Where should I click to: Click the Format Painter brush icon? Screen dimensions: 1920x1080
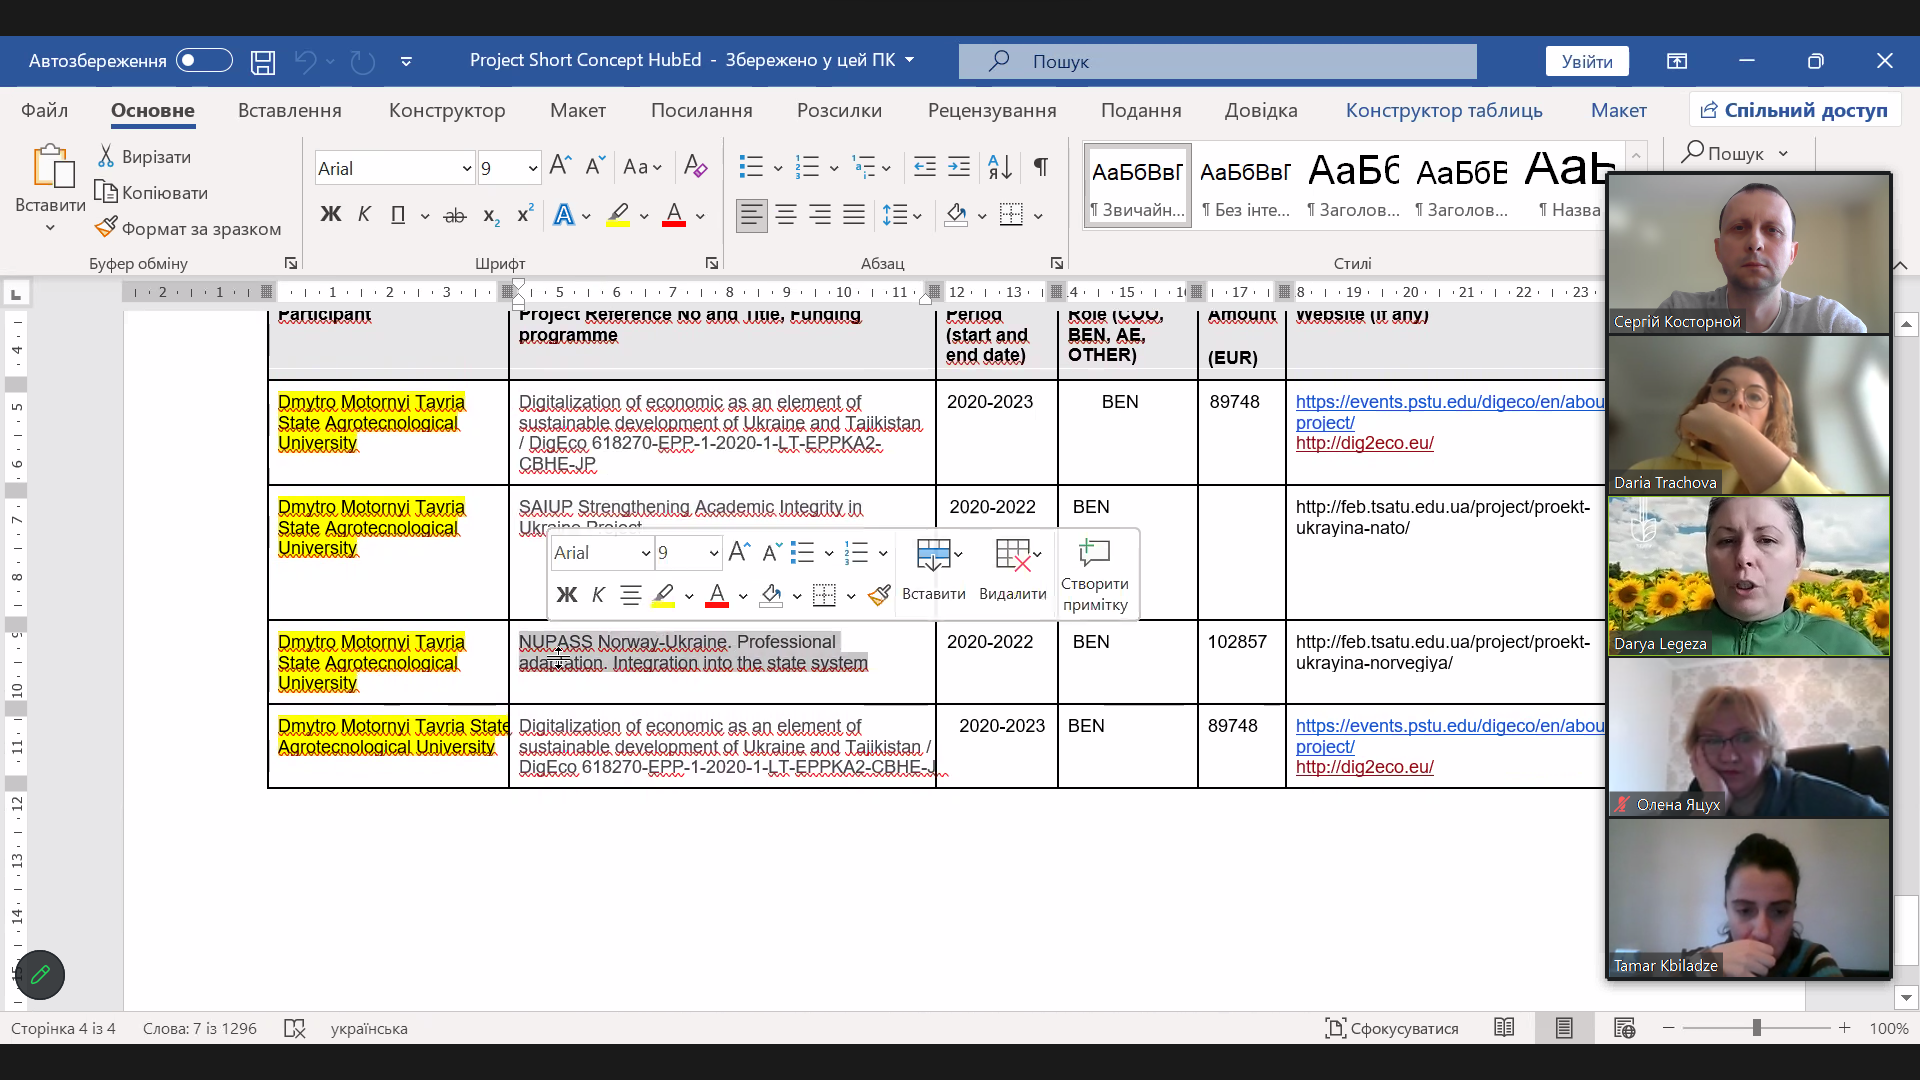pyautogui.click(x=107, y=228)
